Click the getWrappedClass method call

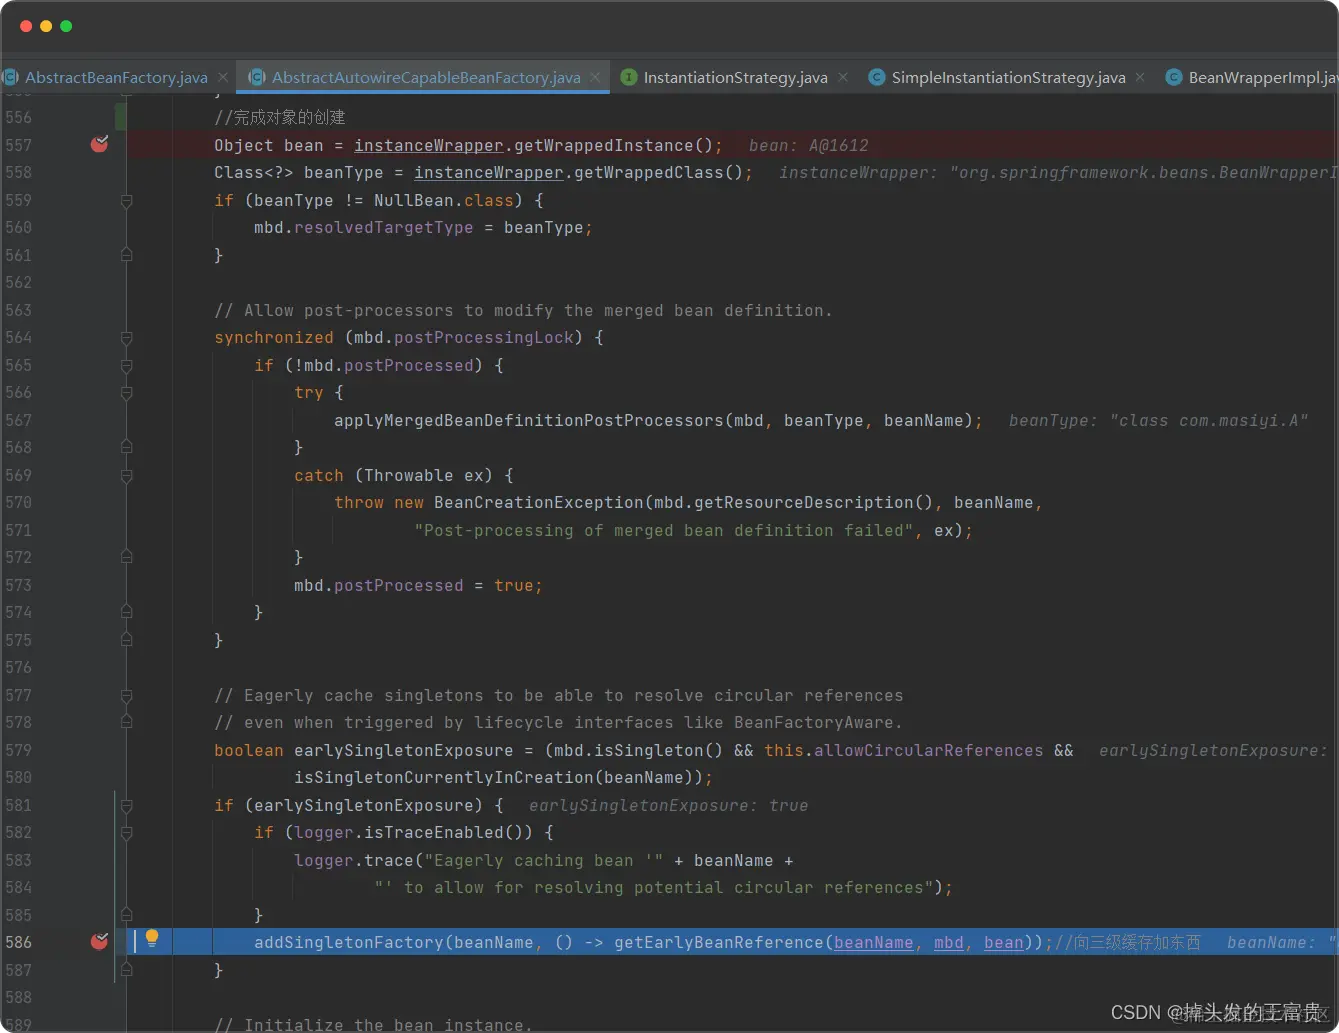[x=648, y=172]
